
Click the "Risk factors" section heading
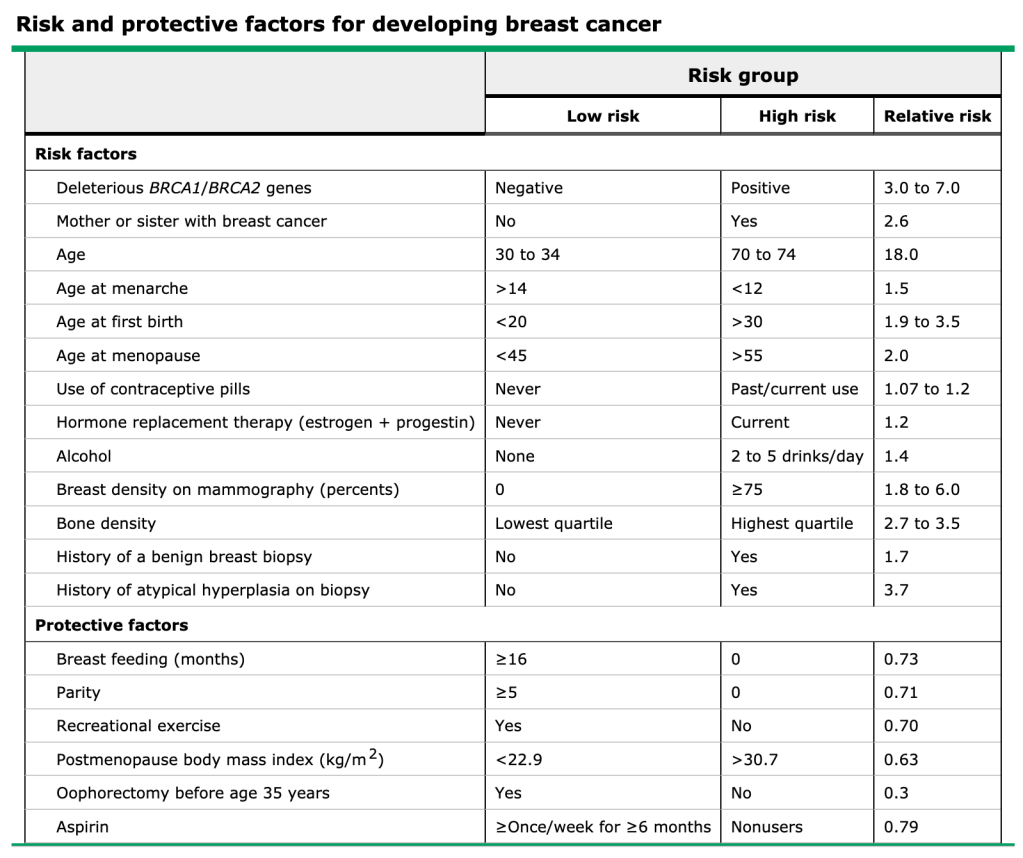pyautogui.click(x=86, y=154)
